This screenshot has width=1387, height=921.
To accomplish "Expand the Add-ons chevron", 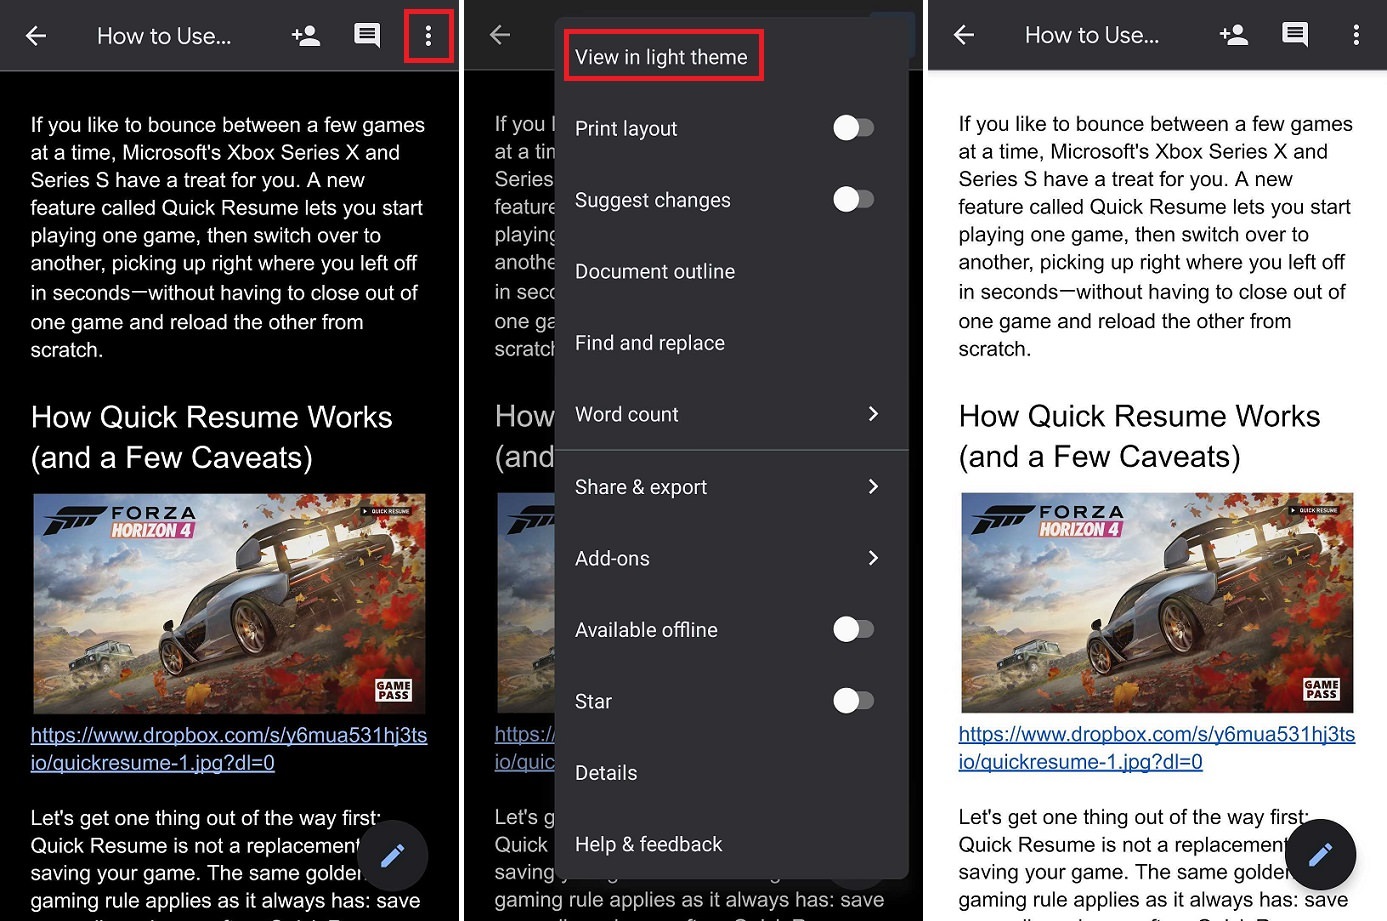I will pos(873,558).
